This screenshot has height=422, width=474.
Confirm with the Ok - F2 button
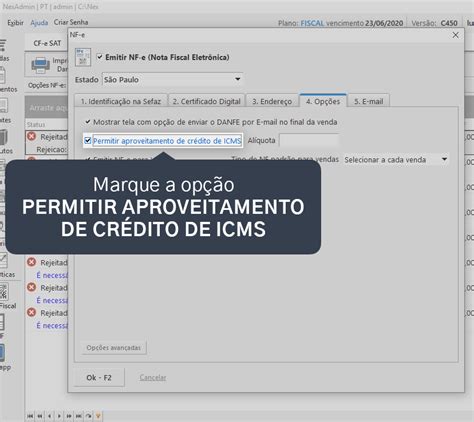click(99, 377)
